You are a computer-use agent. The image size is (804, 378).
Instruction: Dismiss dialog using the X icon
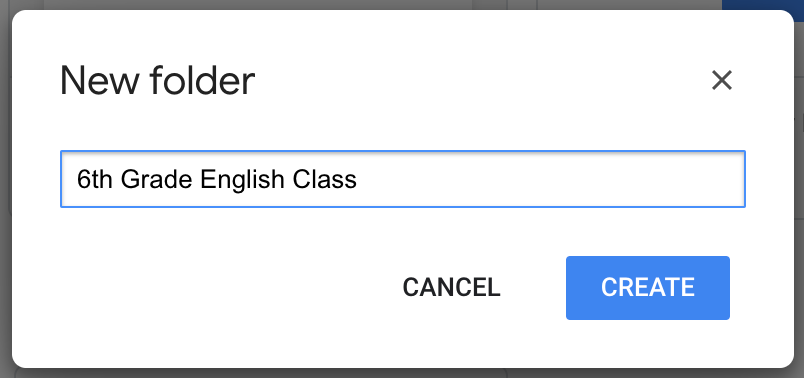click(721, 81)
